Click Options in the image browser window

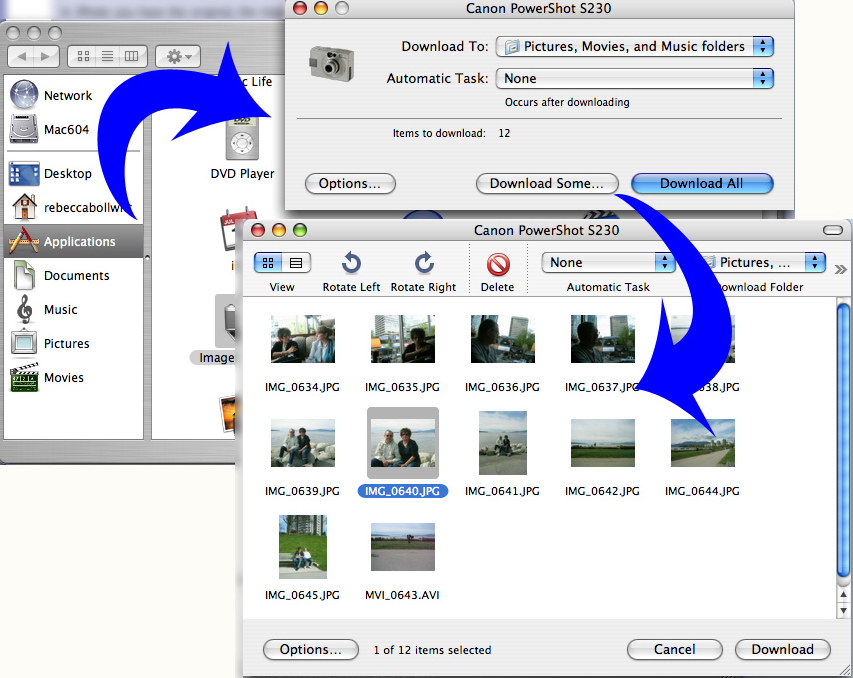[x=311, y=649]
